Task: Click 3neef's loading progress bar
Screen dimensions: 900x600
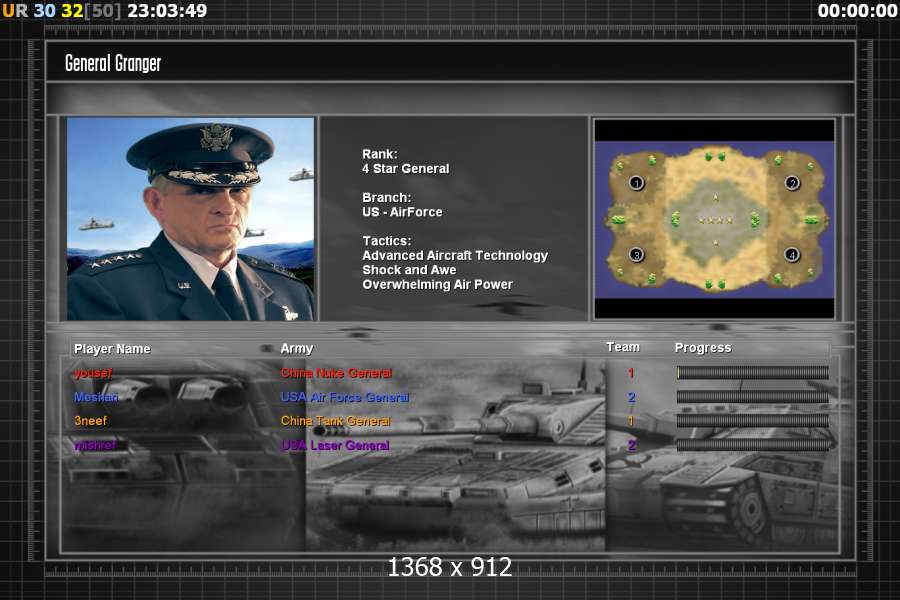Action: tap(752, 421)
